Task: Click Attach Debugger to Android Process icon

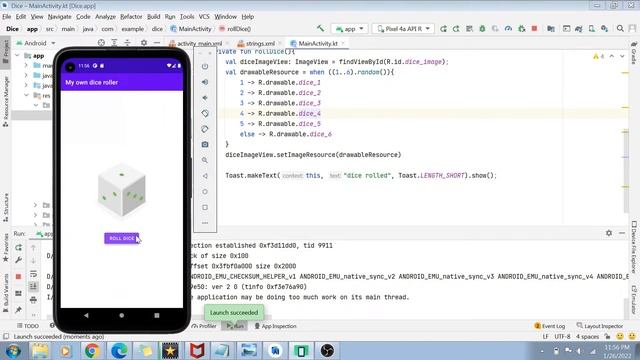Action: click(x=521, y=29)
